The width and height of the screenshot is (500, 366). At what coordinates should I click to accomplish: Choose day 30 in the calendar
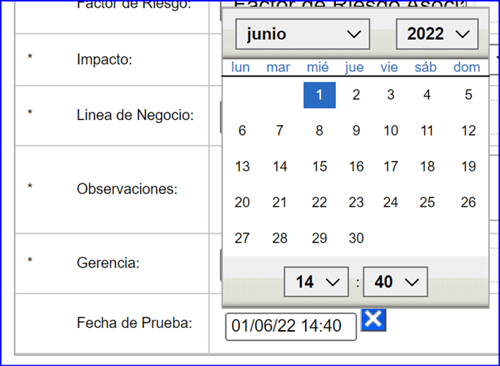[x=356, y=238]
